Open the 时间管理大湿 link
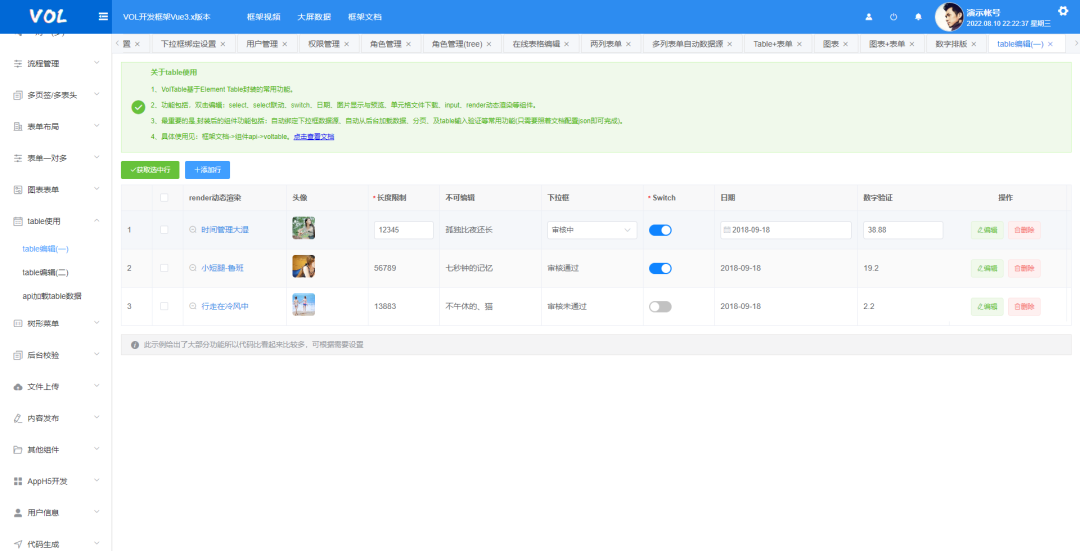This screenshot has height=551, width=1080. coord(225,230)
